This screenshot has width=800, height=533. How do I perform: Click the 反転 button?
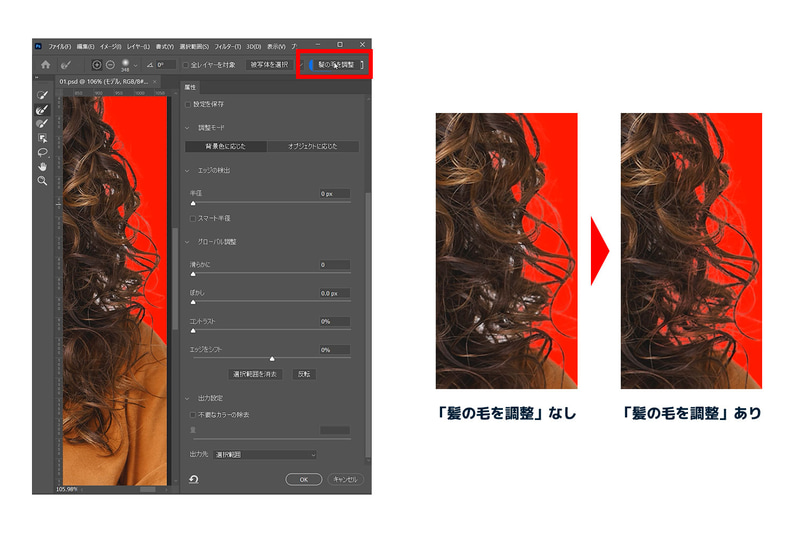point(304,374)
